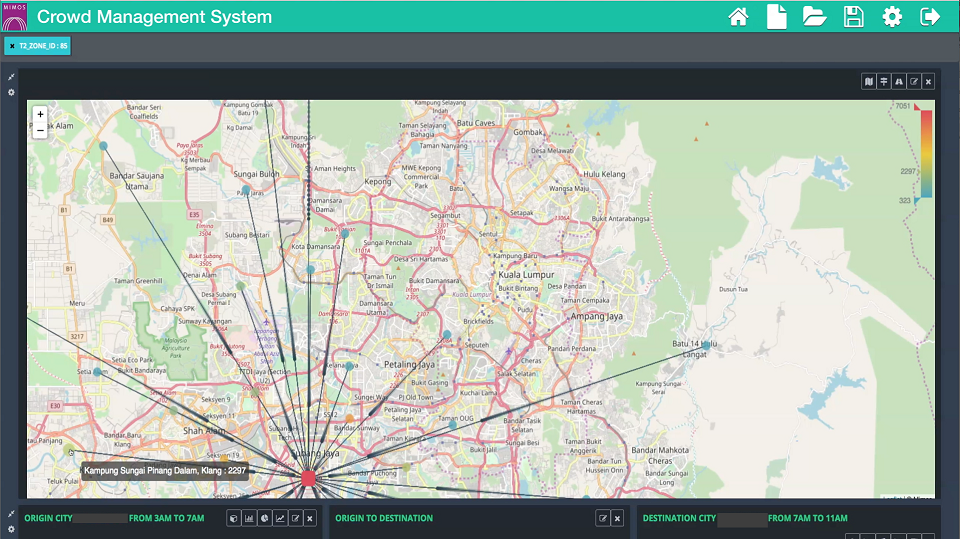Screen dimensions: 960x539
Task: Collapse the map row using arrows icon
Action: click(x=11, y=77)
